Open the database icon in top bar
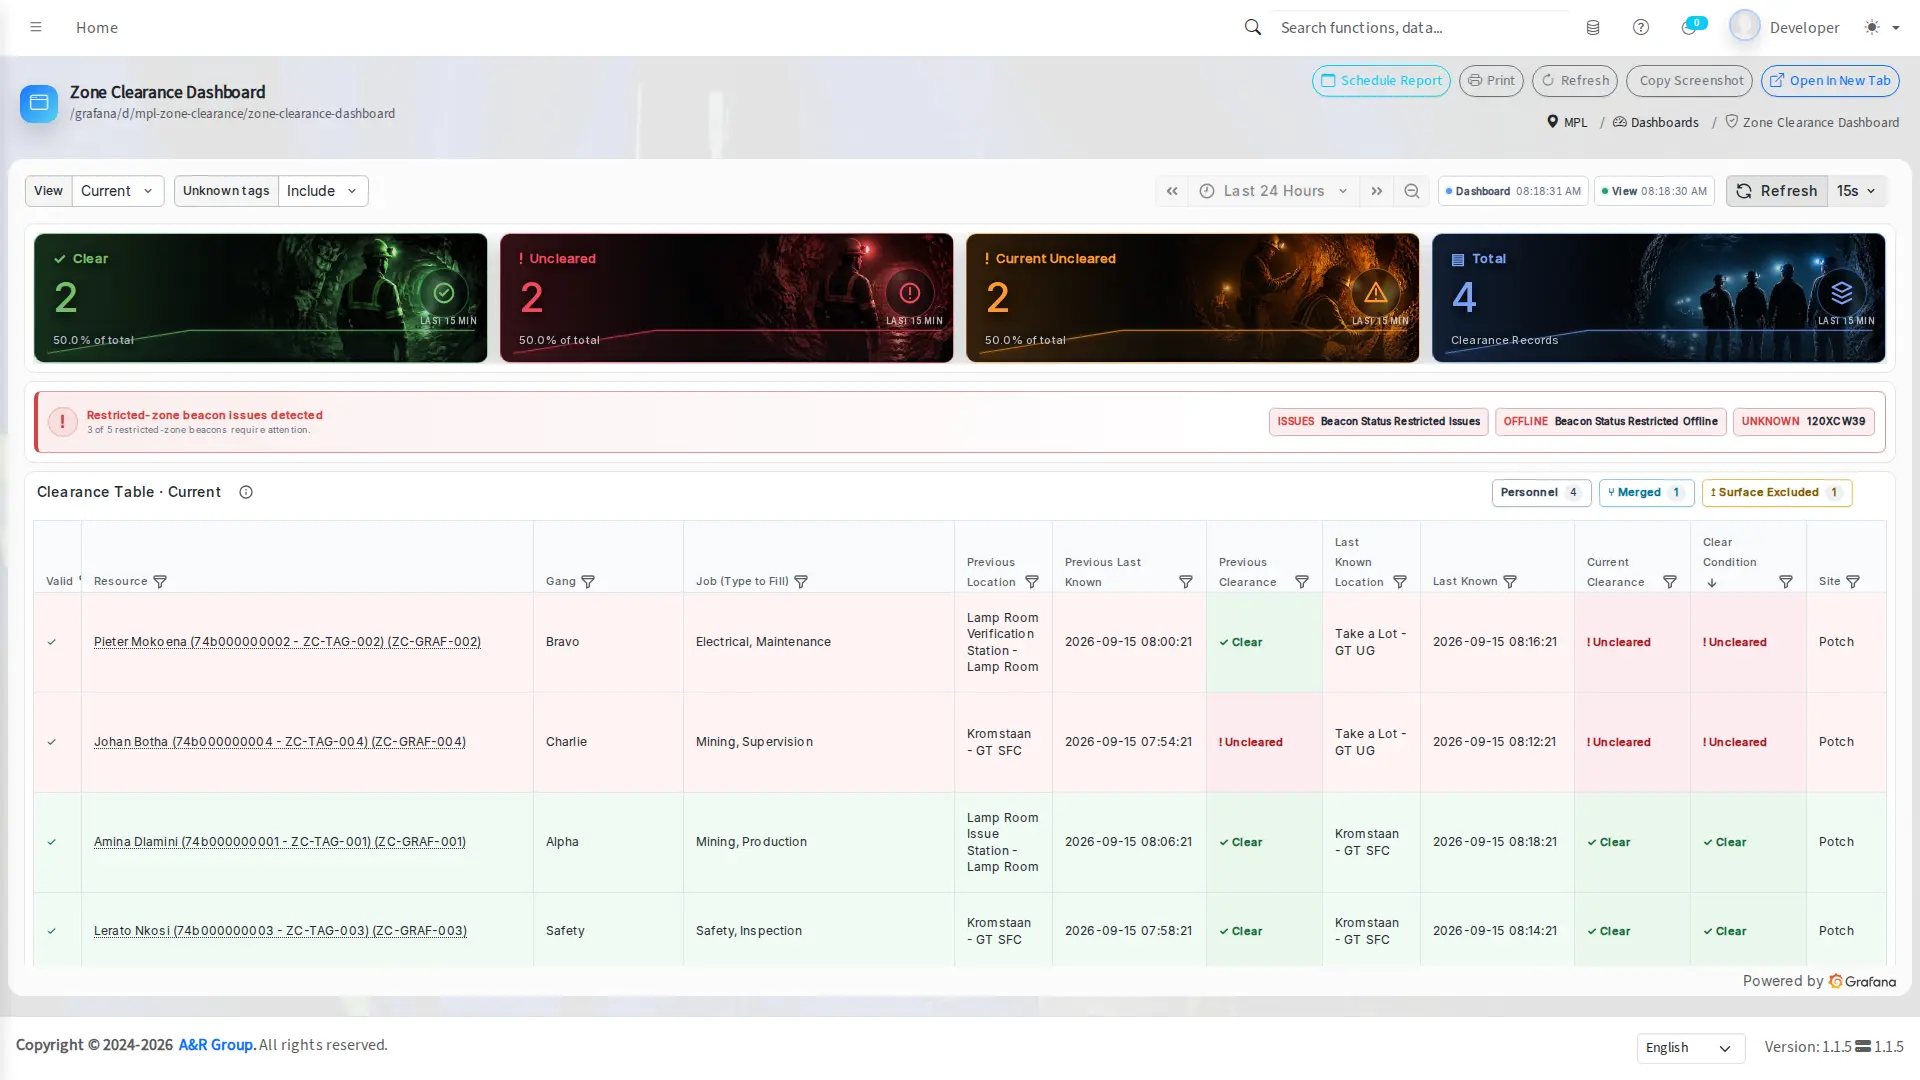The width and height of the screenshot is (1920, 1080). click(1593, 28)
